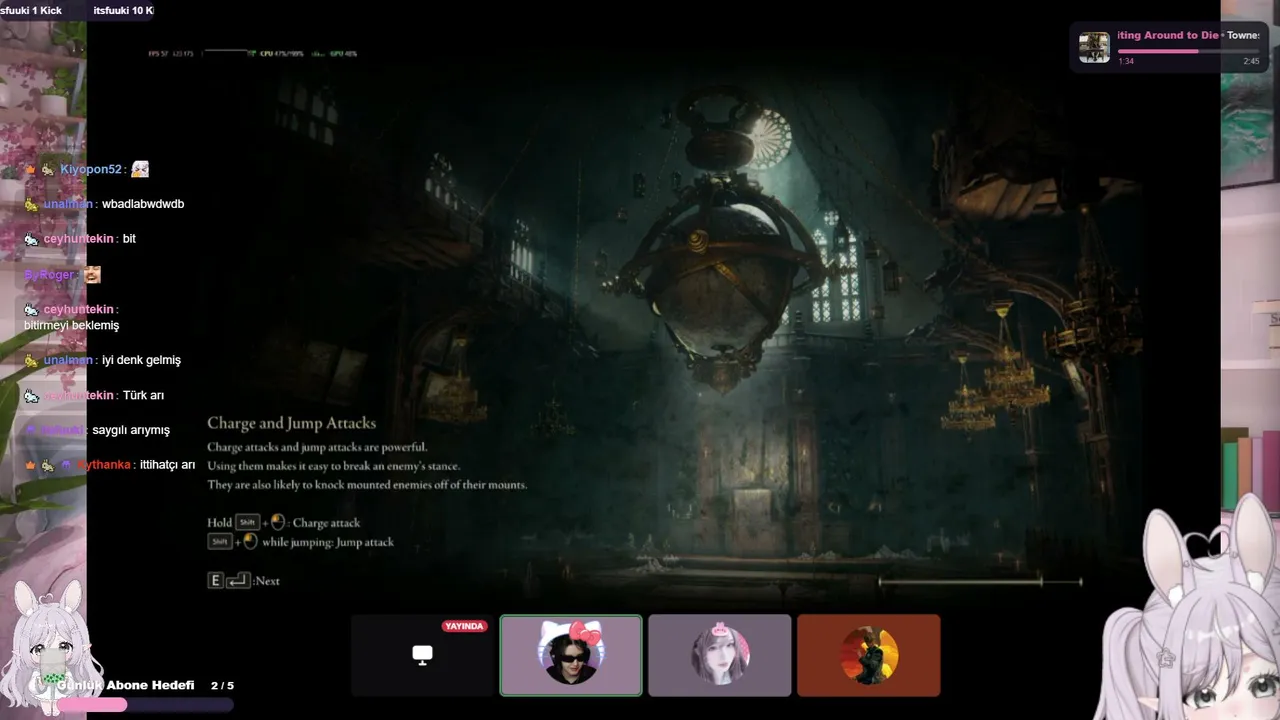This screenshot has height=720, width=1280.
Task: Click the crown badge next to Kiyopon52
Action: pos(31,170)
